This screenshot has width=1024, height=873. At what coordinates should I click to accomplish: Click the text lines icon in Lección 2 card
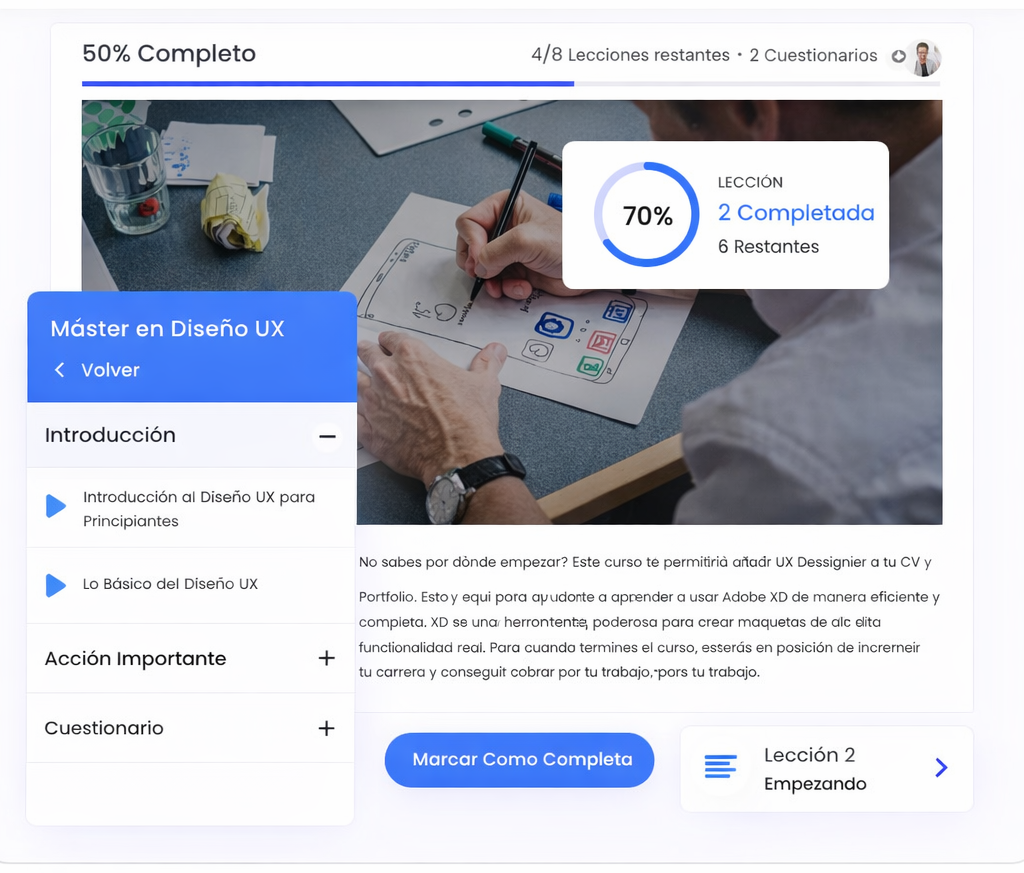(x=720, y=766)
